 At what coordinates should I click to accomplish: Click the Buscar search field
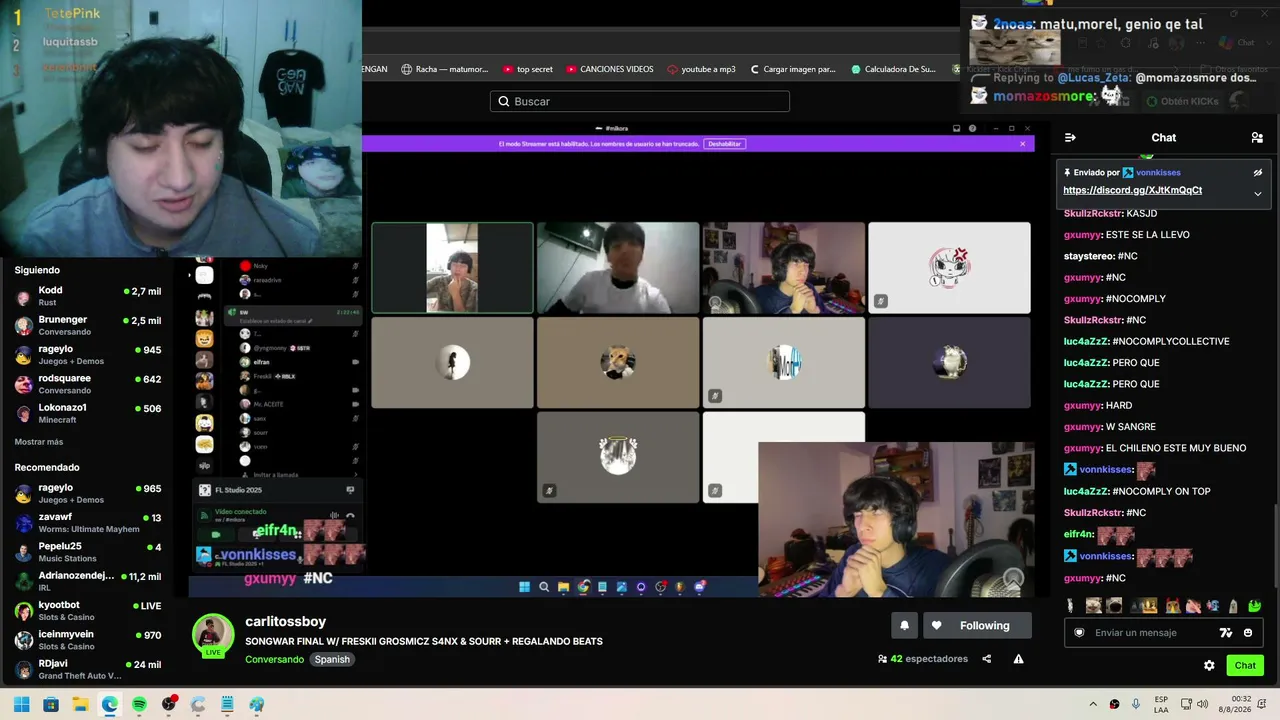coord(640,101)
